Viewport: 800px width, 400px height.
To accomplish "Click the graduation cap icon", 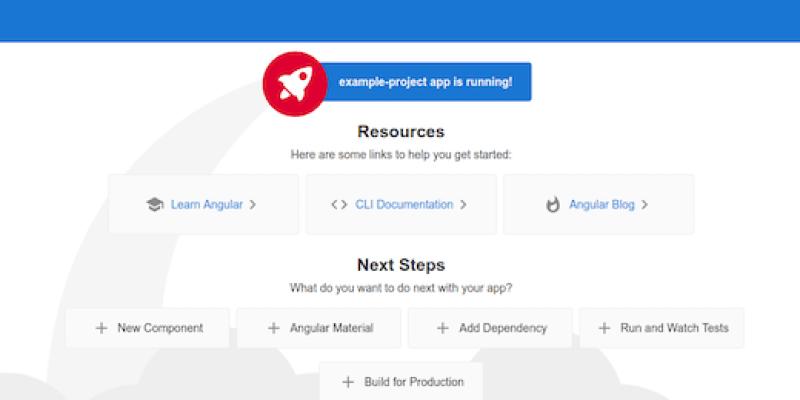I will [154, 204].
